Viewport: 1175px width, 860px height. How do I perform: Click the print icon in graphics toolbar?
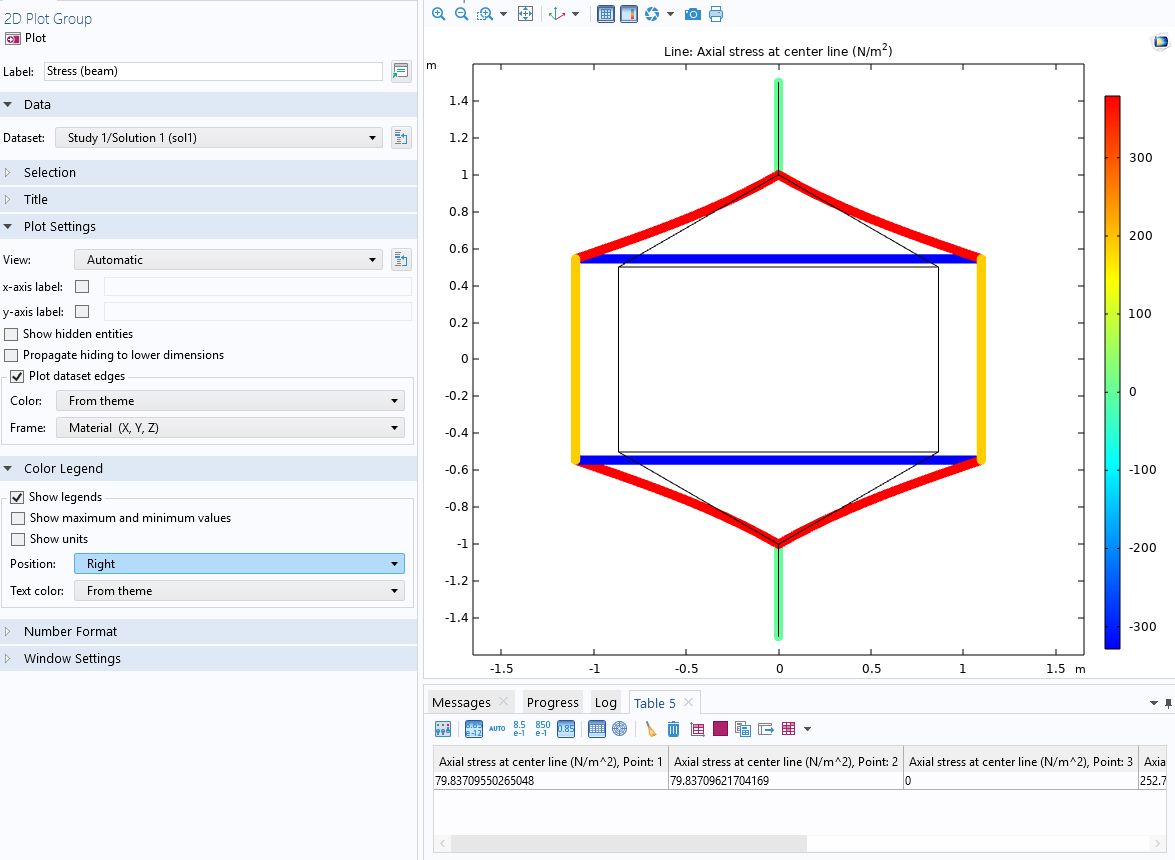pyautogui.click(x=716, y=14)
